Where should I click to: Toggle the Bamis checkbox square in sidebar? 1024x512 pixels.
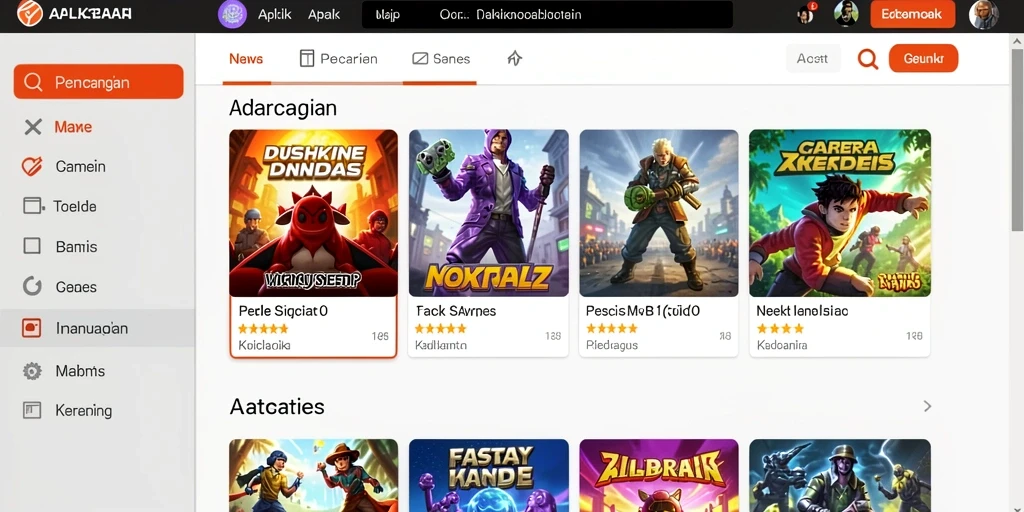click(32, 246)
